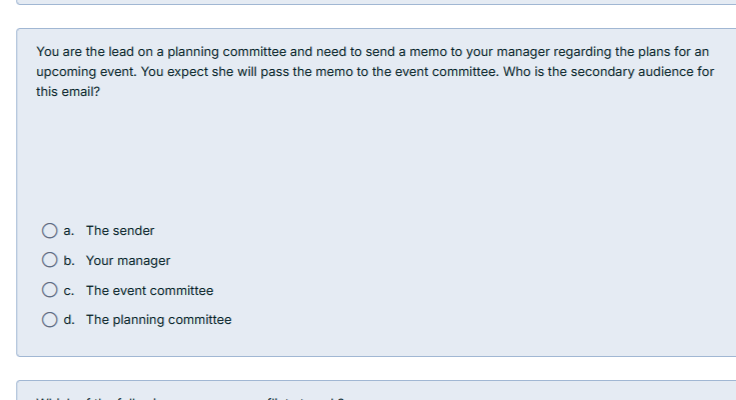Pick the radio circle for 'The event committee'
This screenshot has height=400, width=736.
point(48,291)
